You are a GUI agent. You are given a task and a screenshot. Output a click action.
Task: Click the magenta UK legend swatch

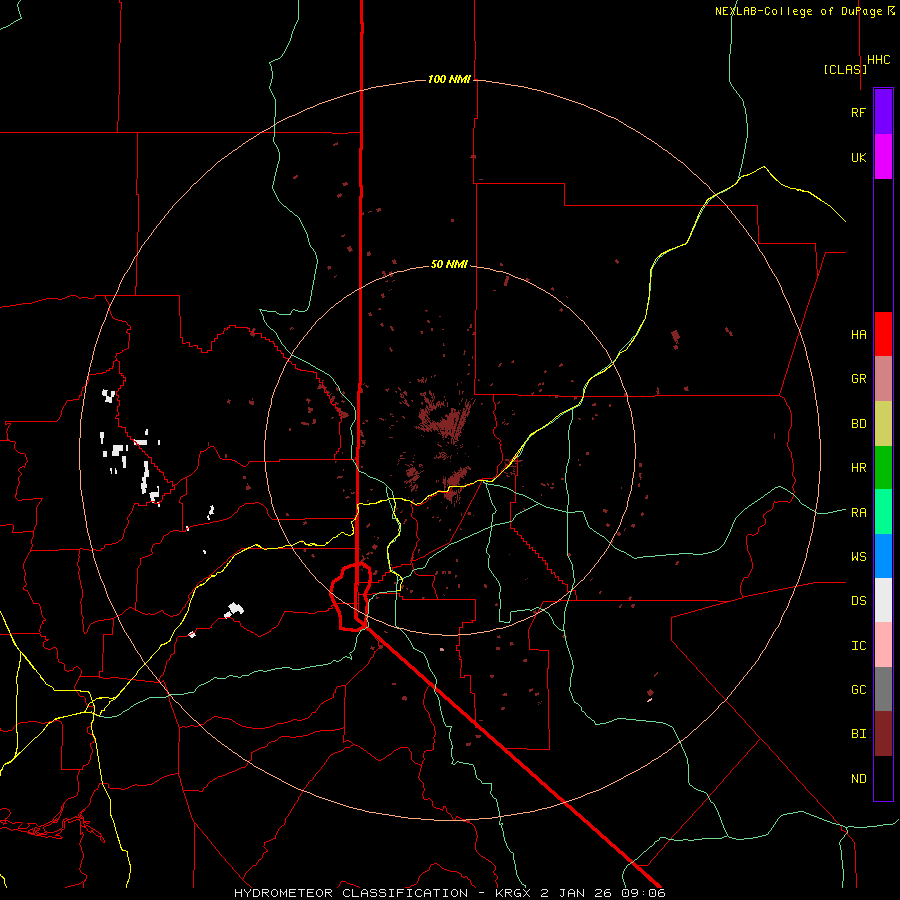(883, 157)
